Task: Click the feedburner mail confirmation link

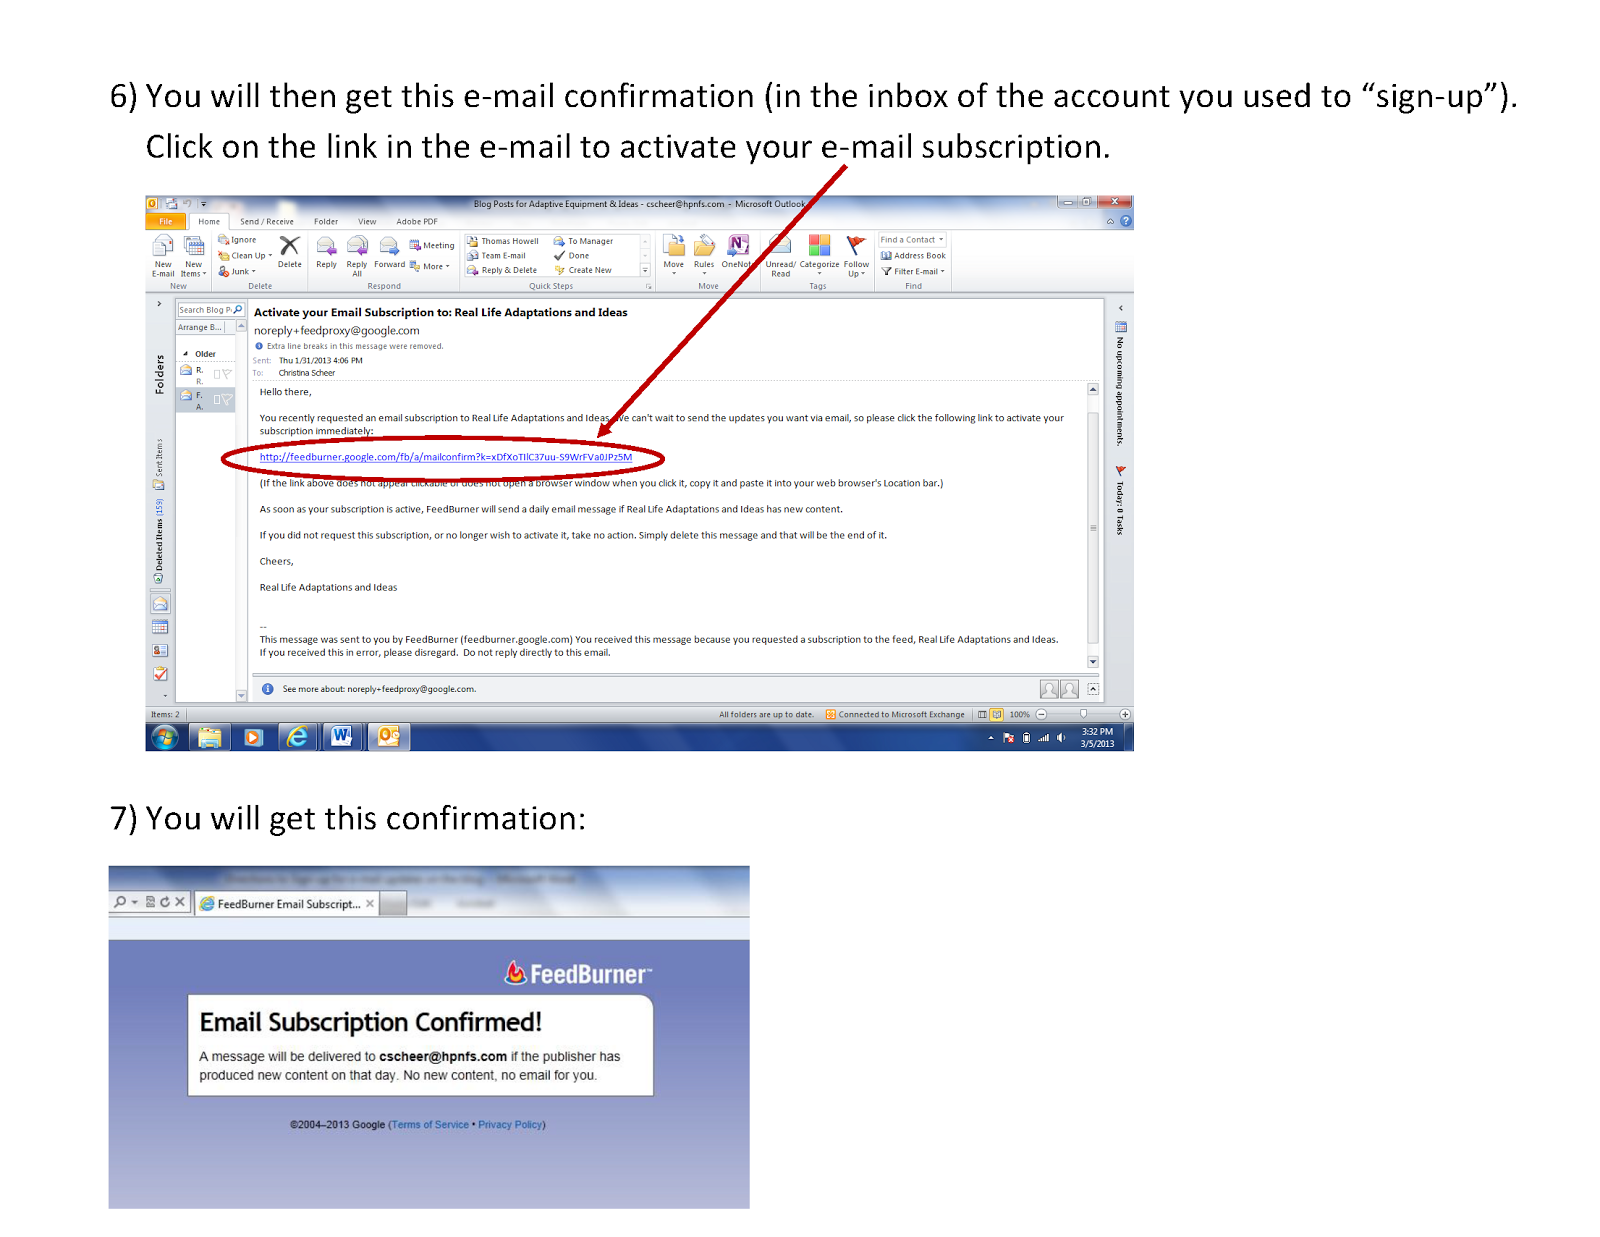Action: pyautogui.click(x=445, y=457)
